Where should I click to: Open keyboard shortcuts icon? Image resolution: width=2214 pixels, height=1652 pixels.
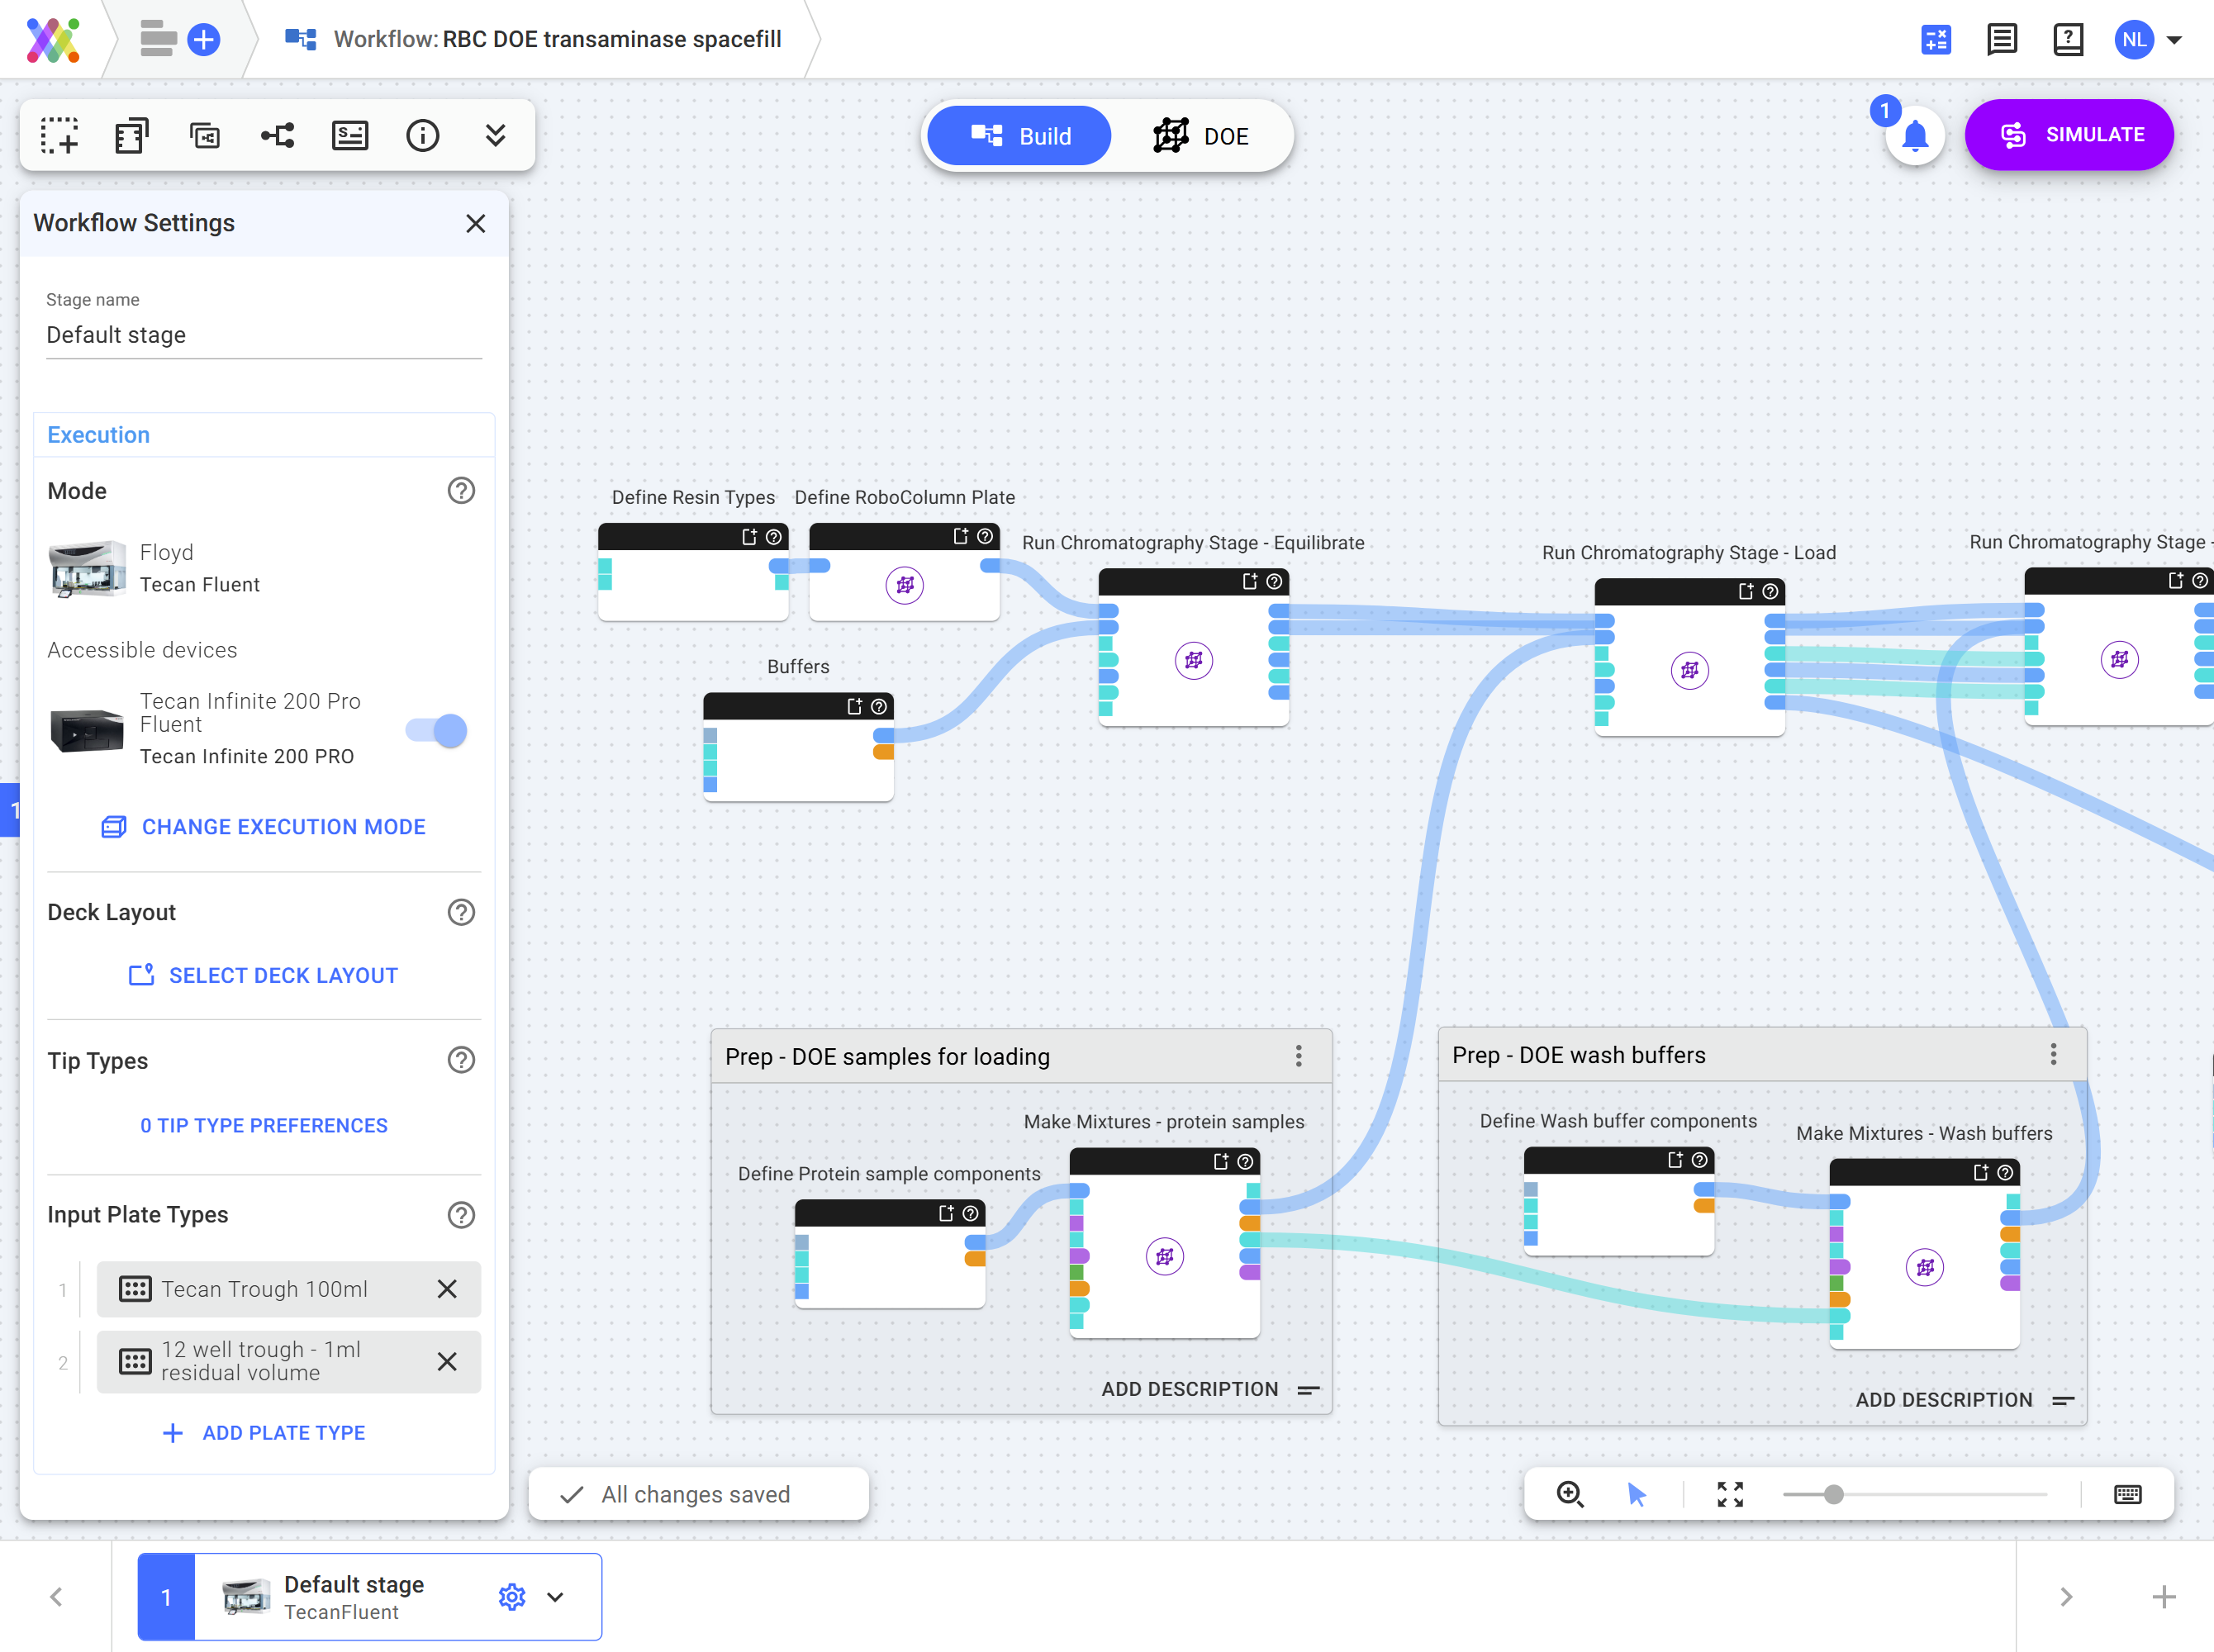(x=2127, y=1494)
